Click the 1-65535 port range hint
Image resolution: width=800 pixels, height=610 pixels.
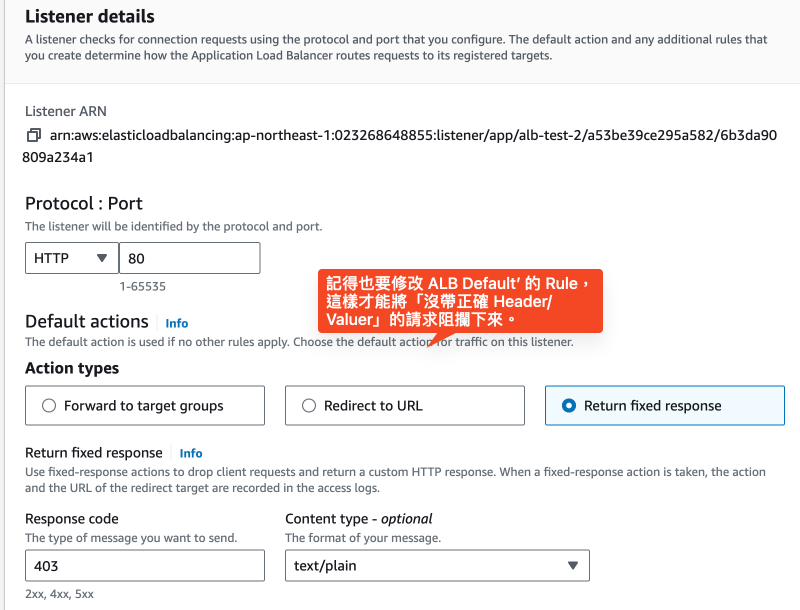(x=143, y=286)
